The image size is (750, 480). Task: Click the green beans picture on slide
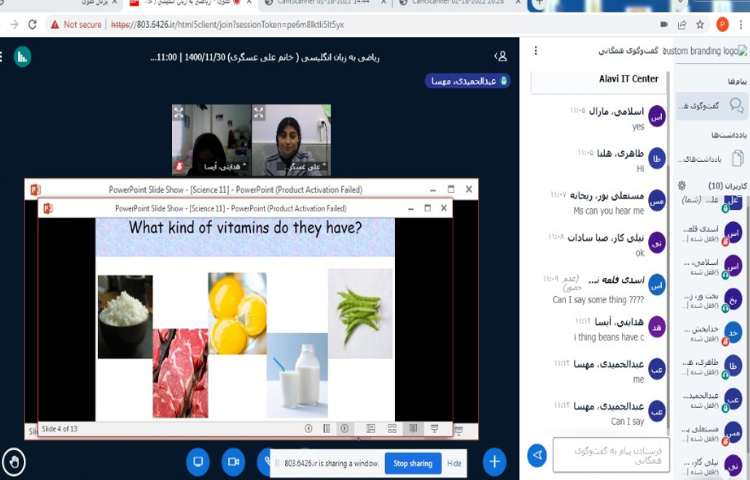click(361, 314)
